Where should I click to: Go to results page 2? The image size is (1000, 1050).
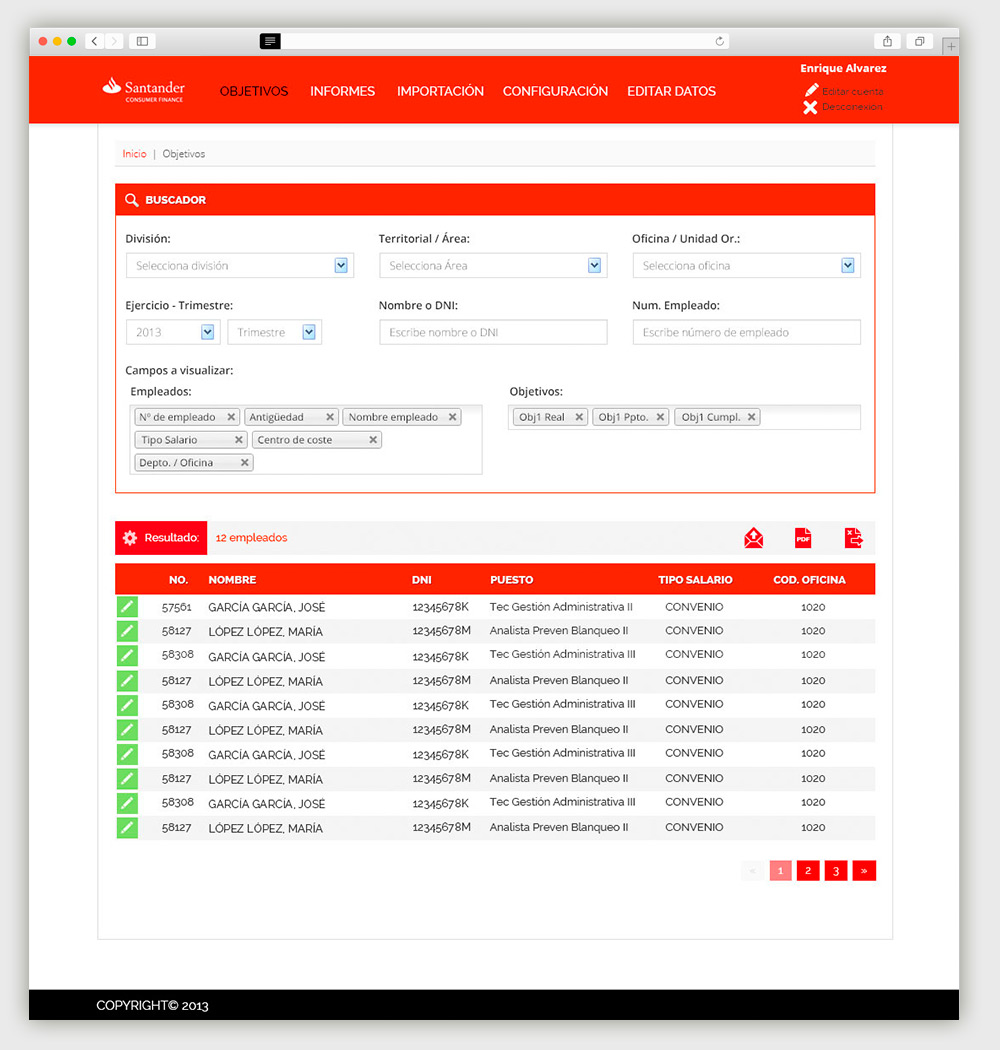[808, 871]
